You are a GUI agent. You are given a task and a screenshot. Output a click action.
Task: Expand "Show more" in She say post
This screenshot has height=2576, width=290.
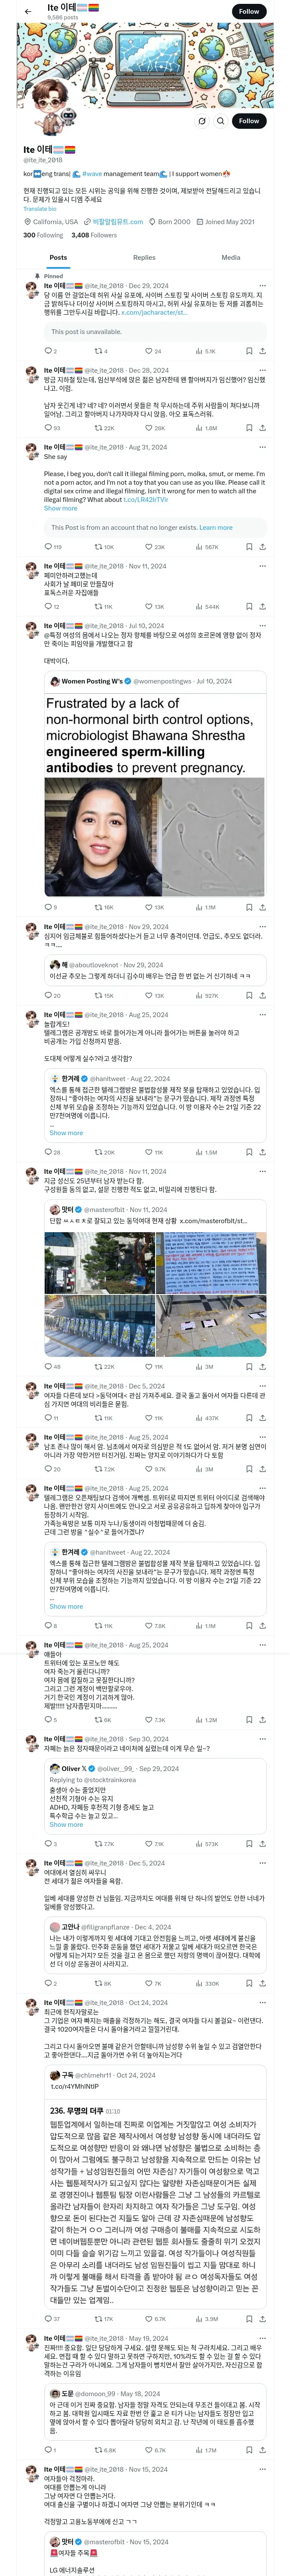(60, 508)
